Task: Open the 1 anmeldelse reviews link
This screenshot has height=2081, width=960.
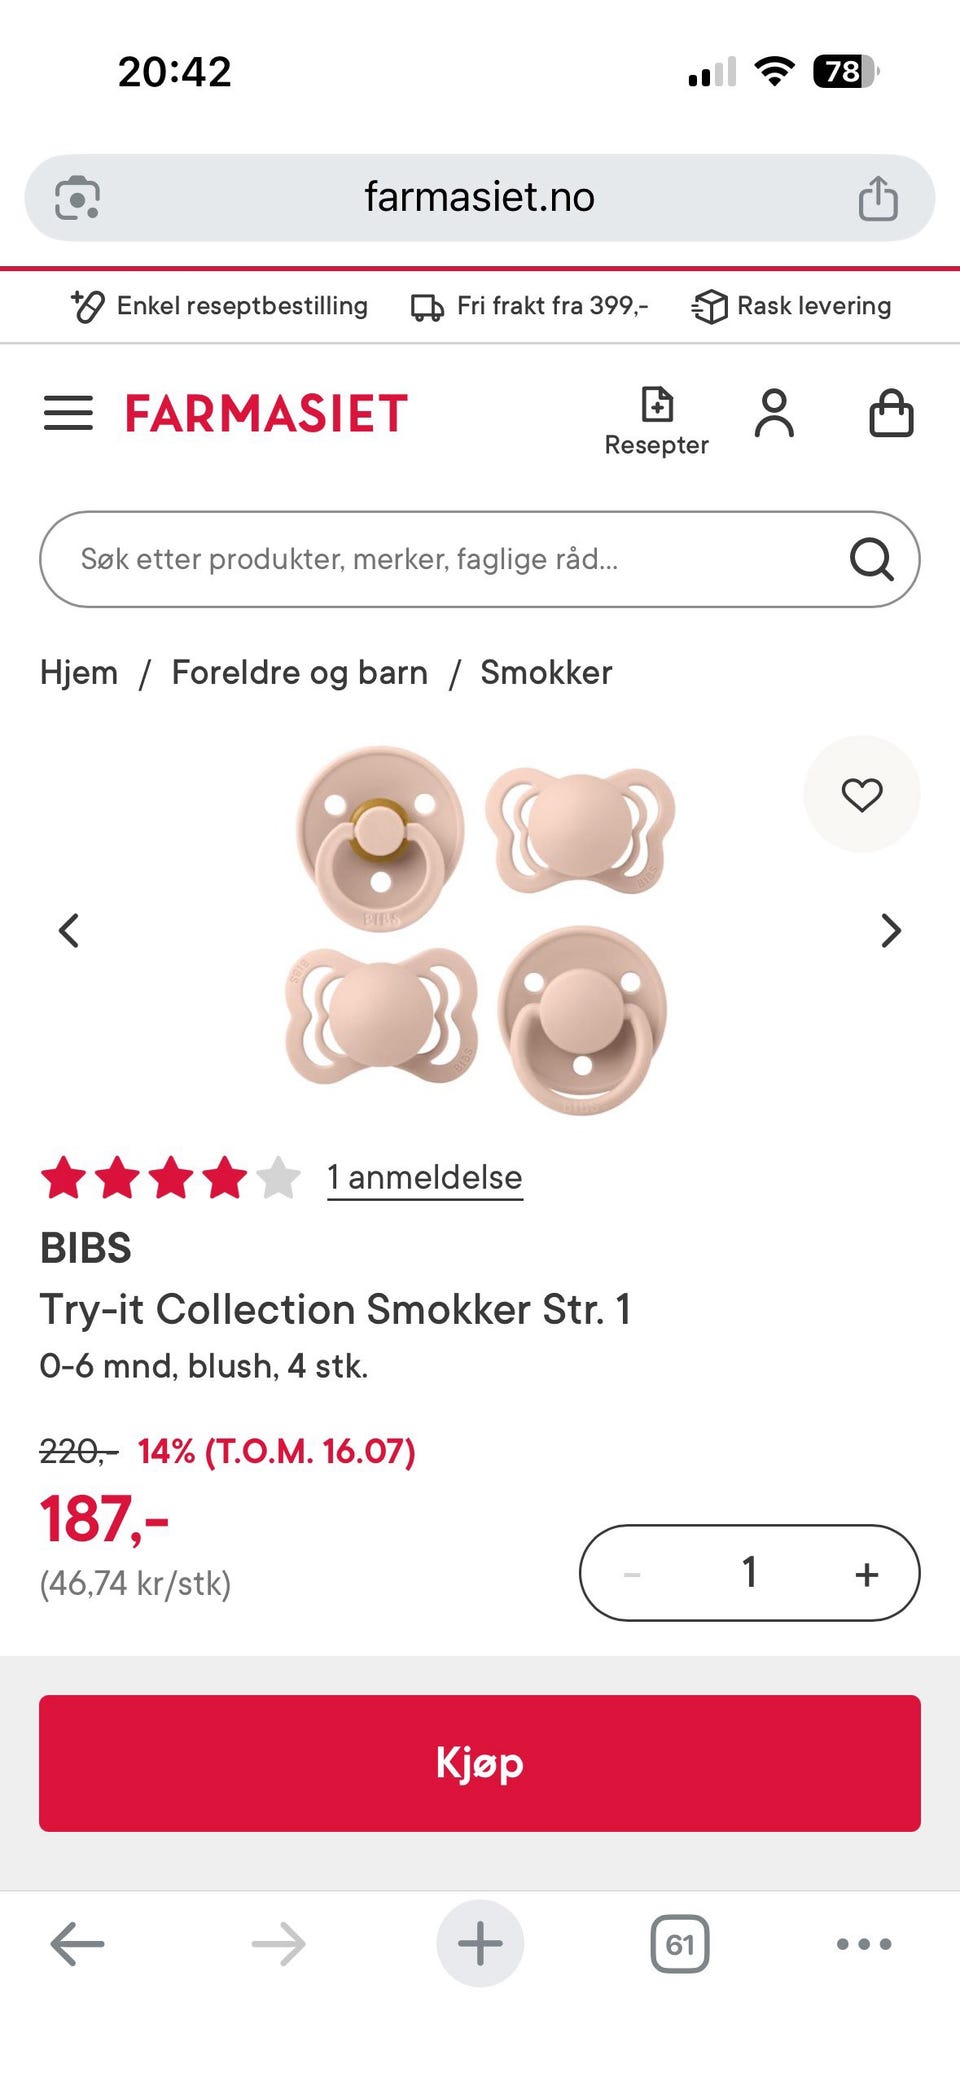Action: pyautogui.click(x=425, y=1177)
